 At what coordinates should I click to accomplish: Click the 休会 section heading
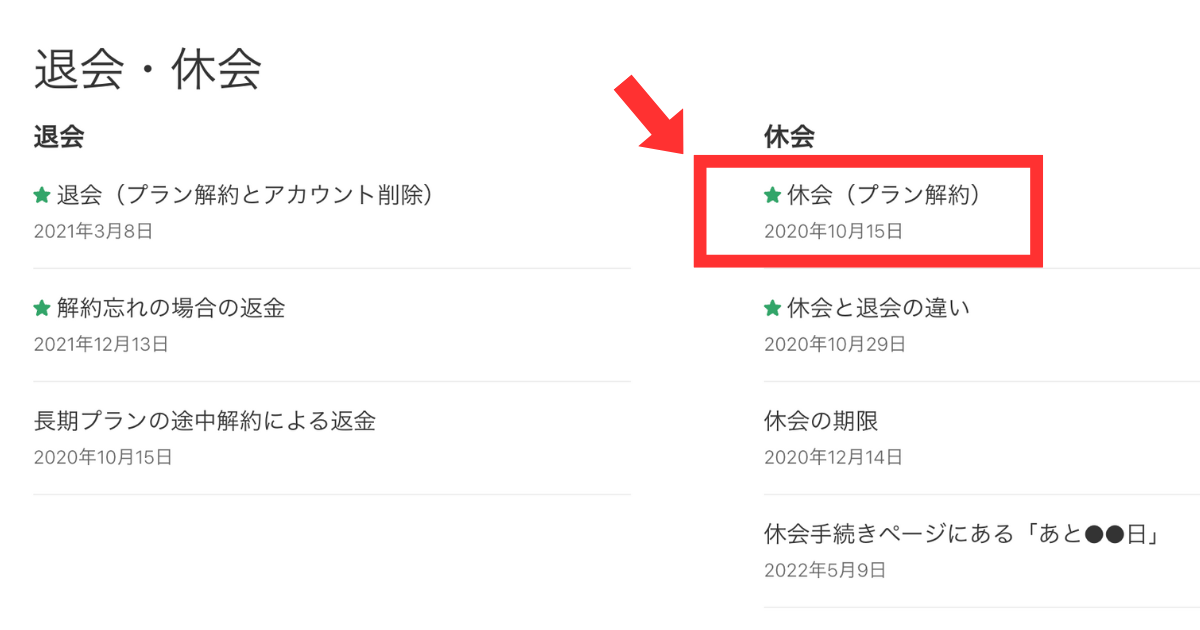click(x=789, y=137)
